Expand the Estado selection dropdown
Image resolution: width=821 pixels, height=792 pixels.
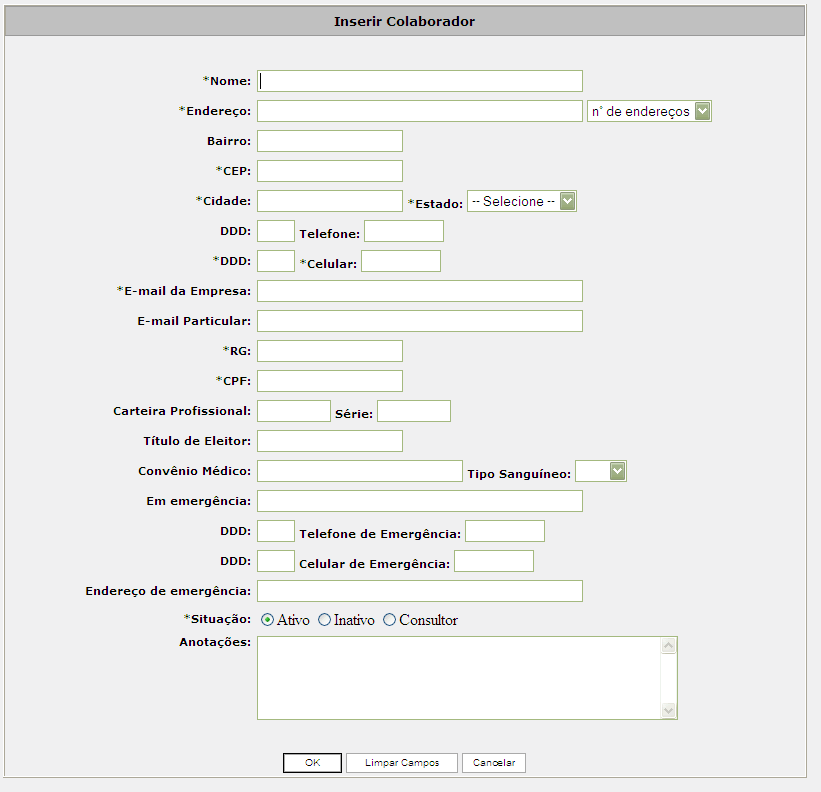coord(522,201)
